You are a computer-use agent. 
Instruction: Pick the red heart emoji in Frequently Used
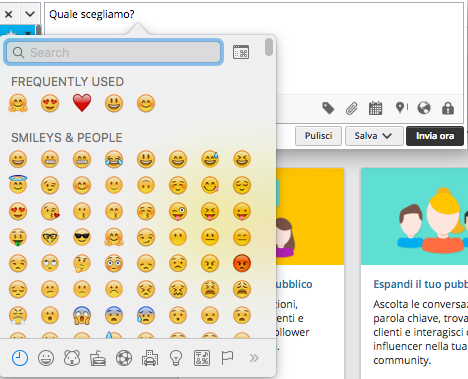[82, 103]
